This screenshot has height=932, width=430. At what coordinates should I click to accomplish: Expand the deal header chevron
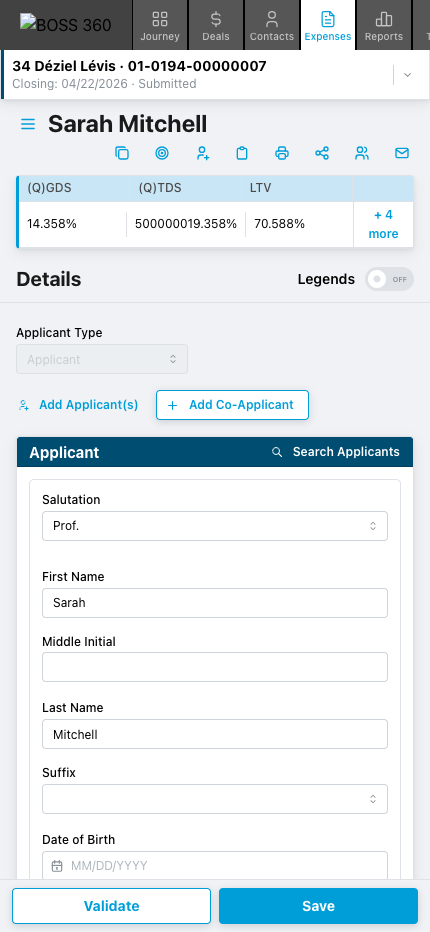pos(407,75)
